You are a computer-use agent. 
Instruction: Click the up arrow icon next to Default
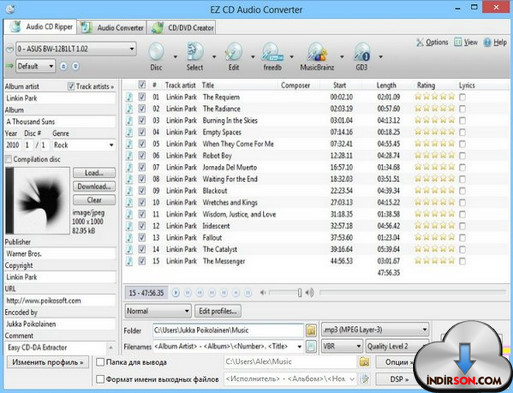point(63,66)
